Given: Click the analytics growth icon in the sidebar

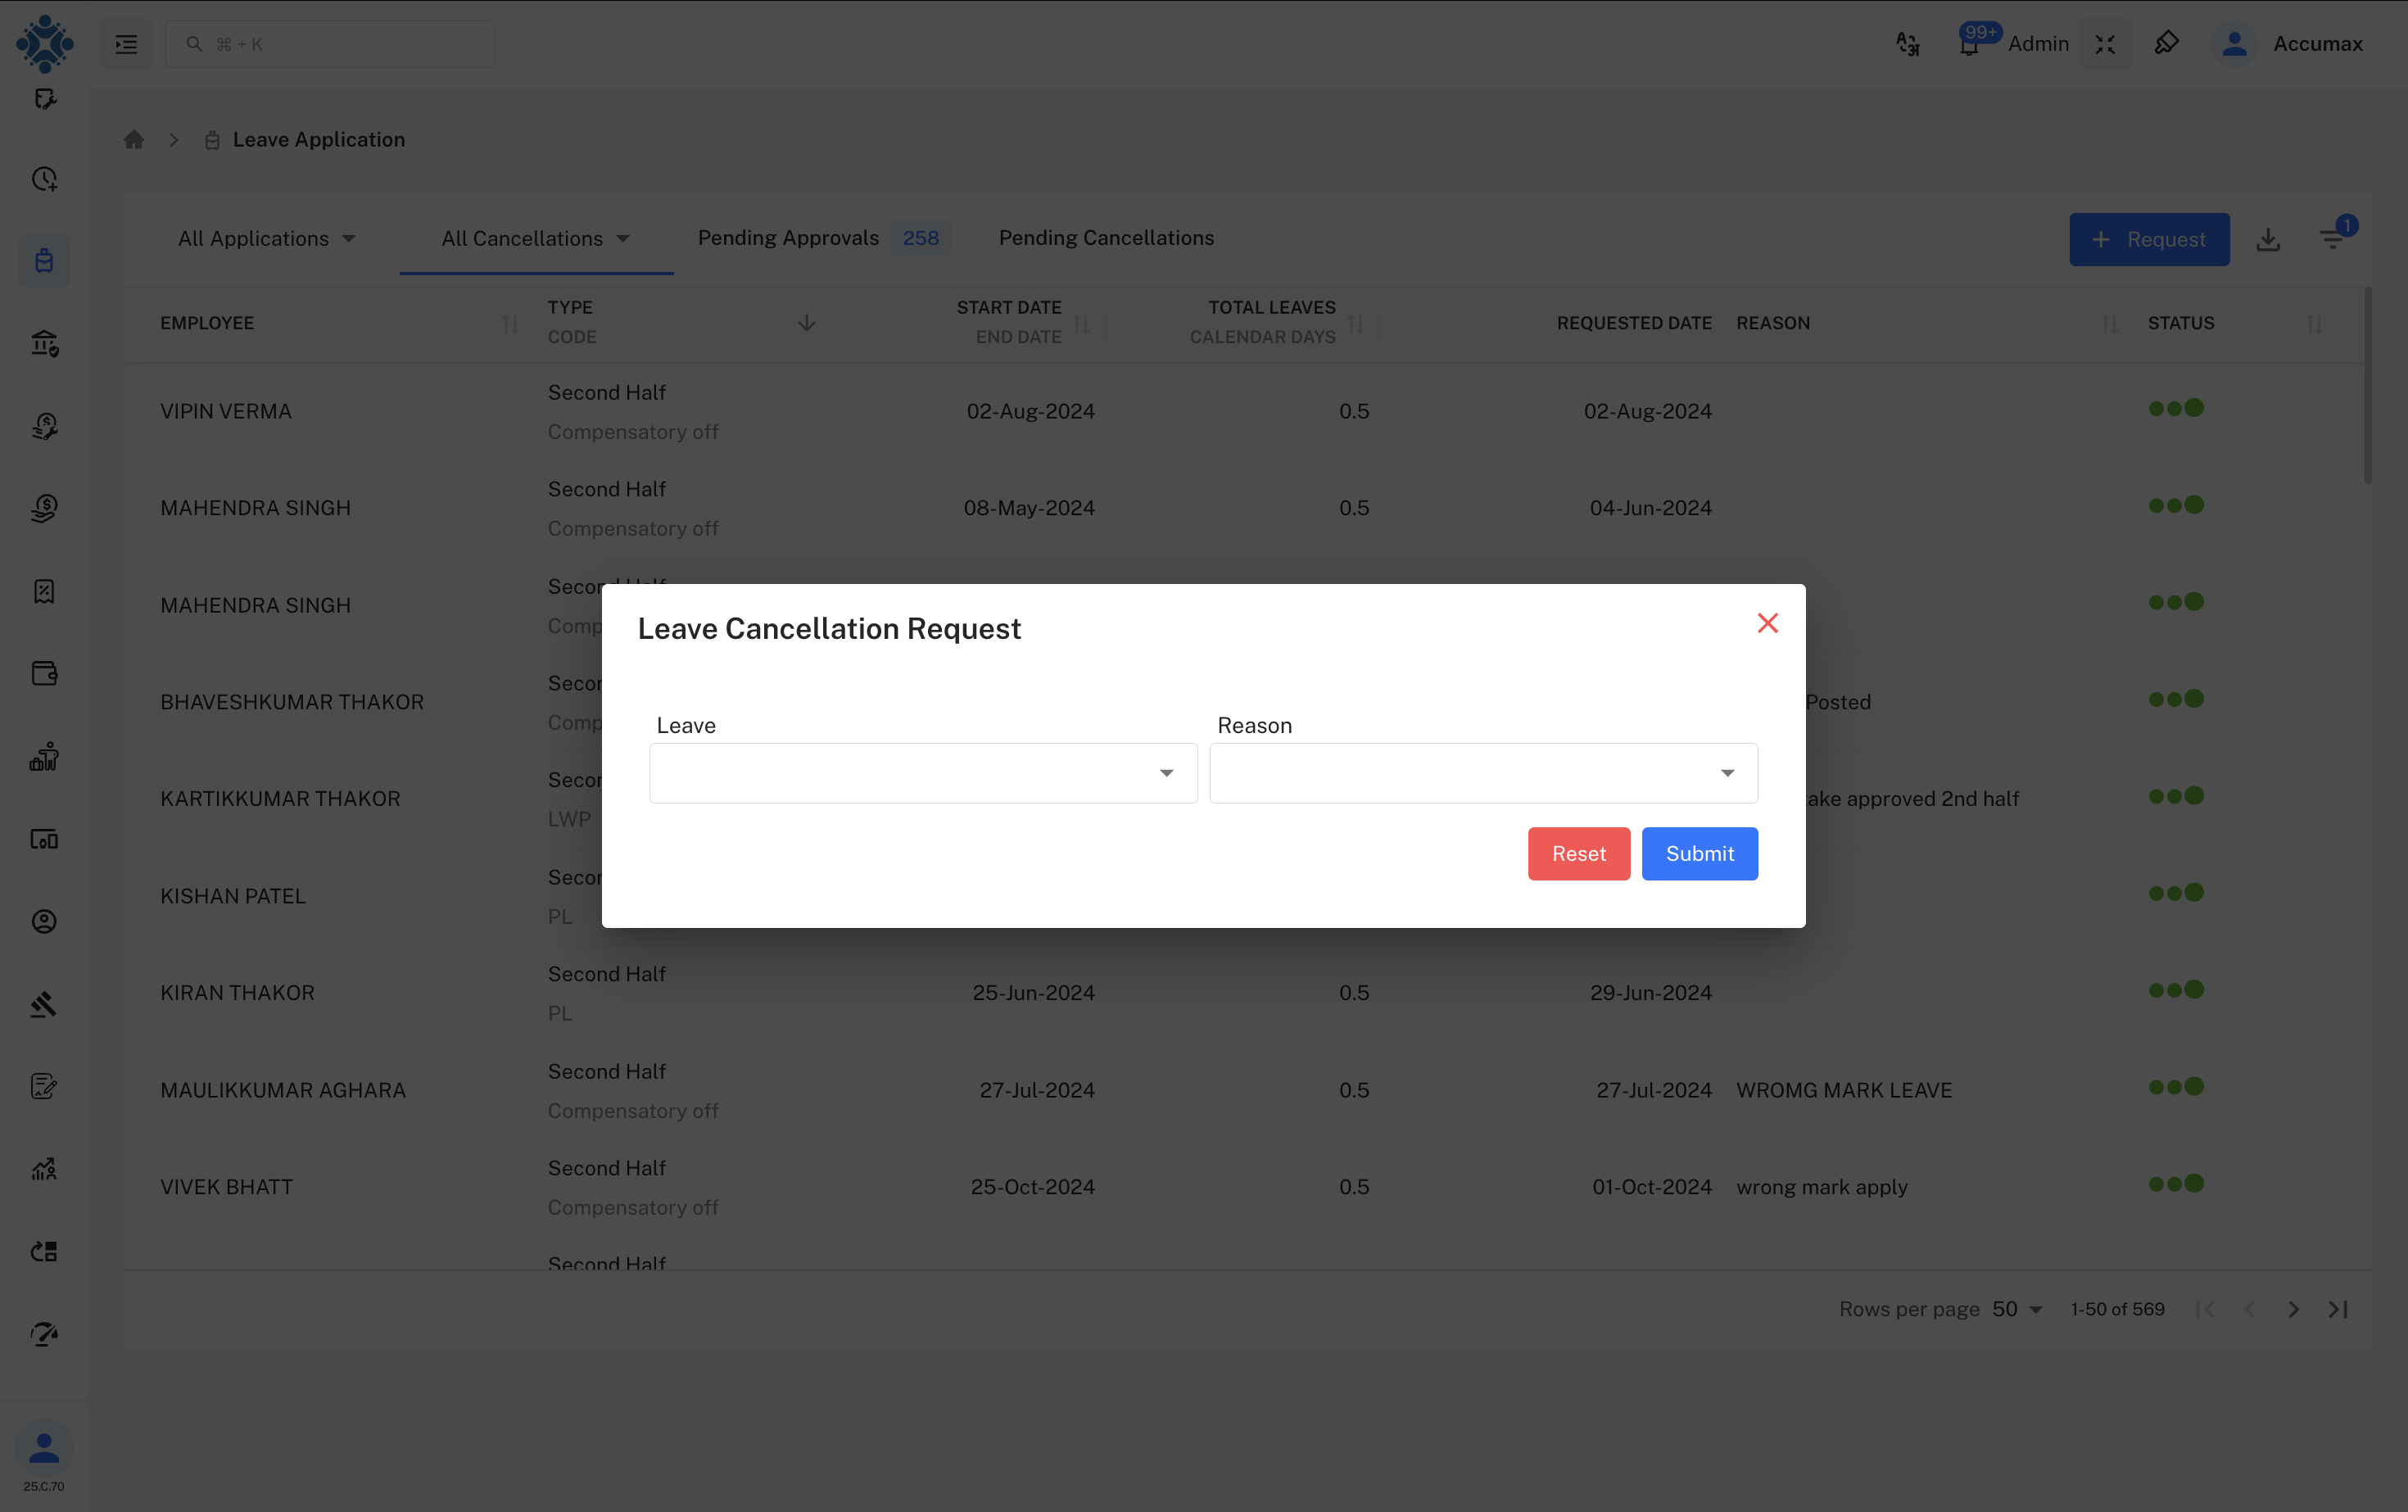Looking at the screenshot, I should pyautogui.click(x=44, y=1168).
